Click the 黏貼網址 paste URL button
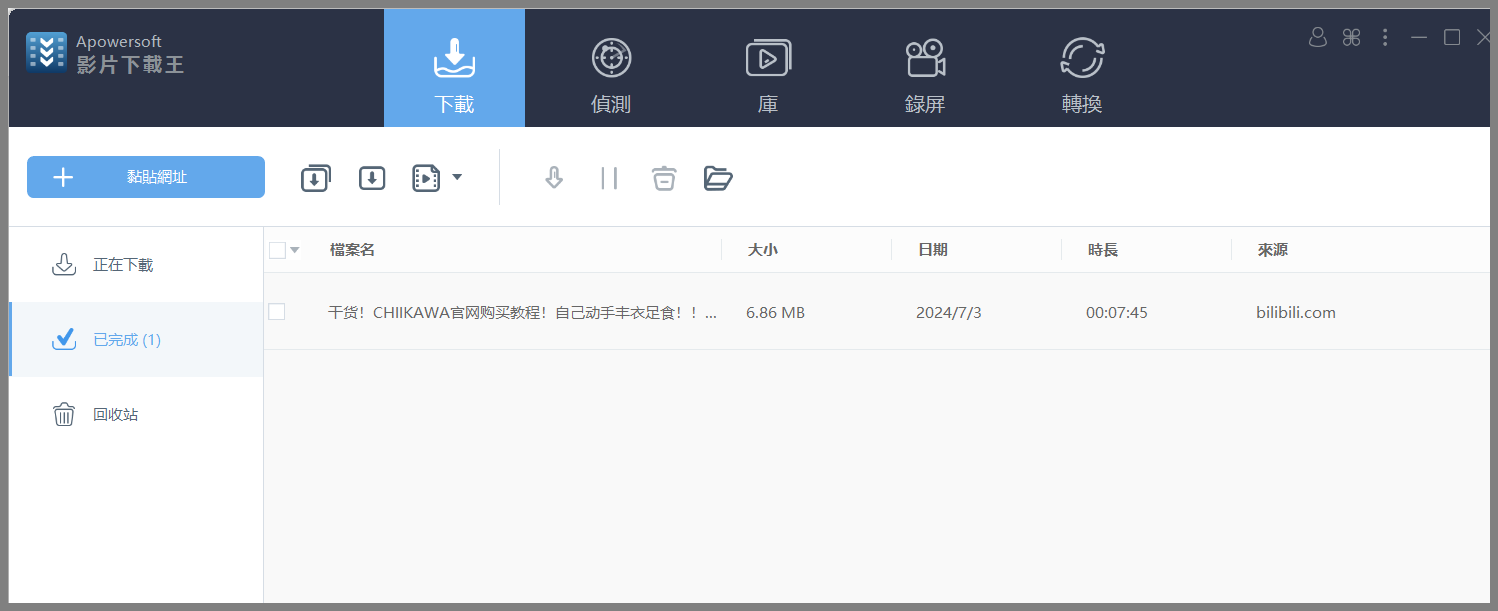This screenshot has width=1498, height=611. [146, 176]
